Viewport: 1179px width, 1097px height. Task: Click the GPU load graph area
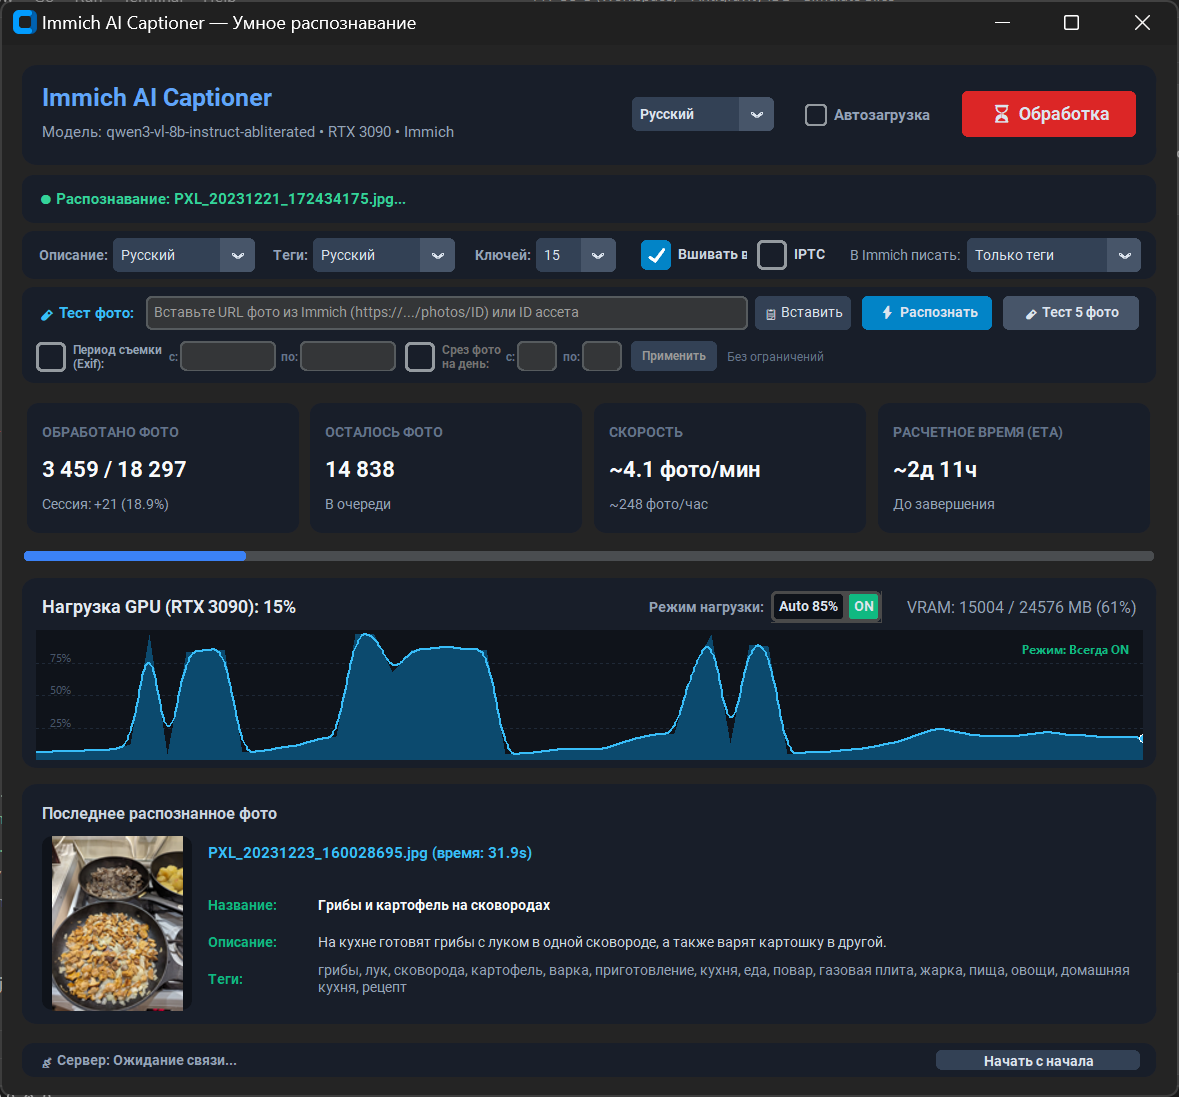[590, 695]
